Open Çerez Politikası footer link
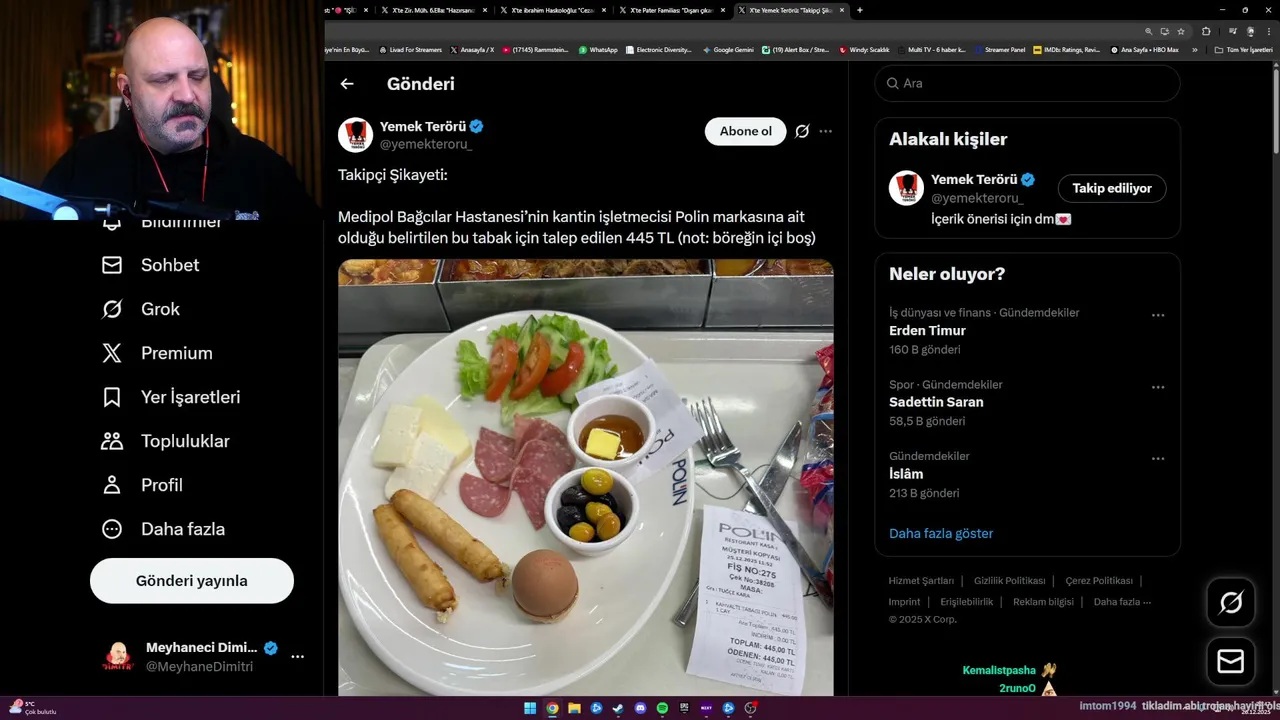Viewport: 1280px width, 720px height. 1099,581
